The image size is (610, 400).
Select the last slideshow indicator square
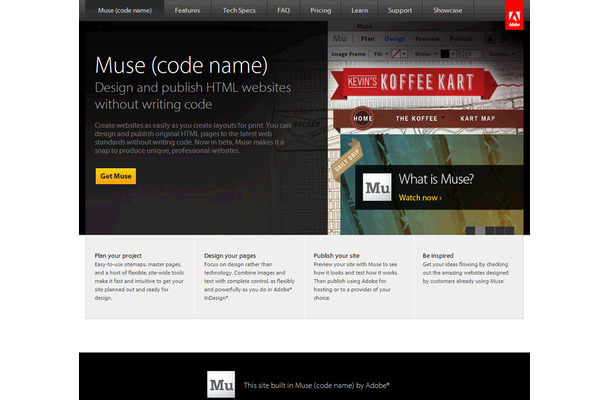509,231
